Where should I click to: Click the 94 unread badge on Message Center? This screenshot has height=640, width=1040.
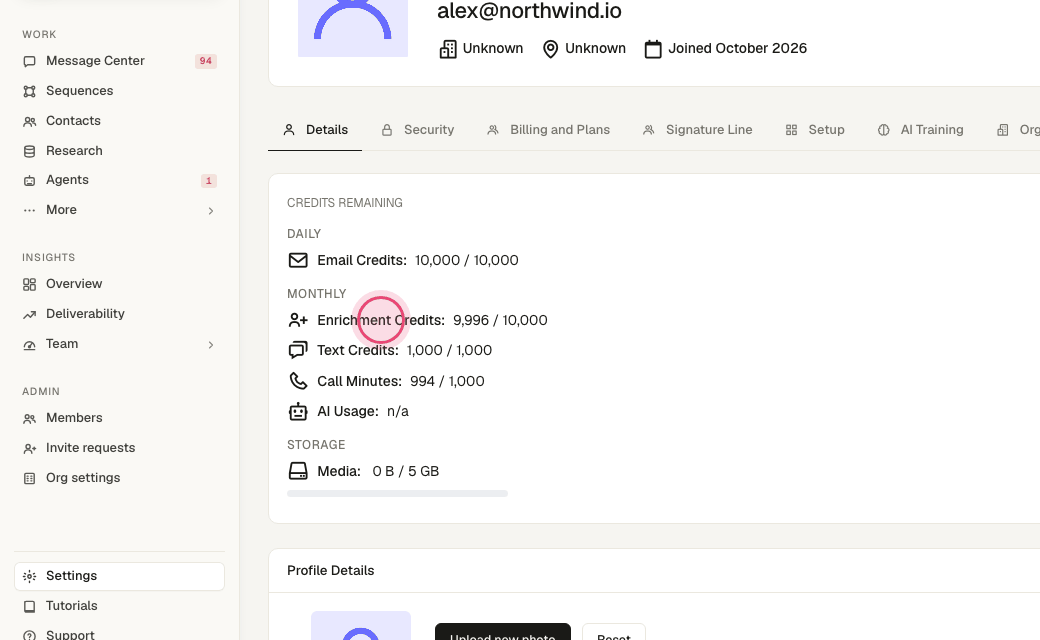(x=206, y=61)
